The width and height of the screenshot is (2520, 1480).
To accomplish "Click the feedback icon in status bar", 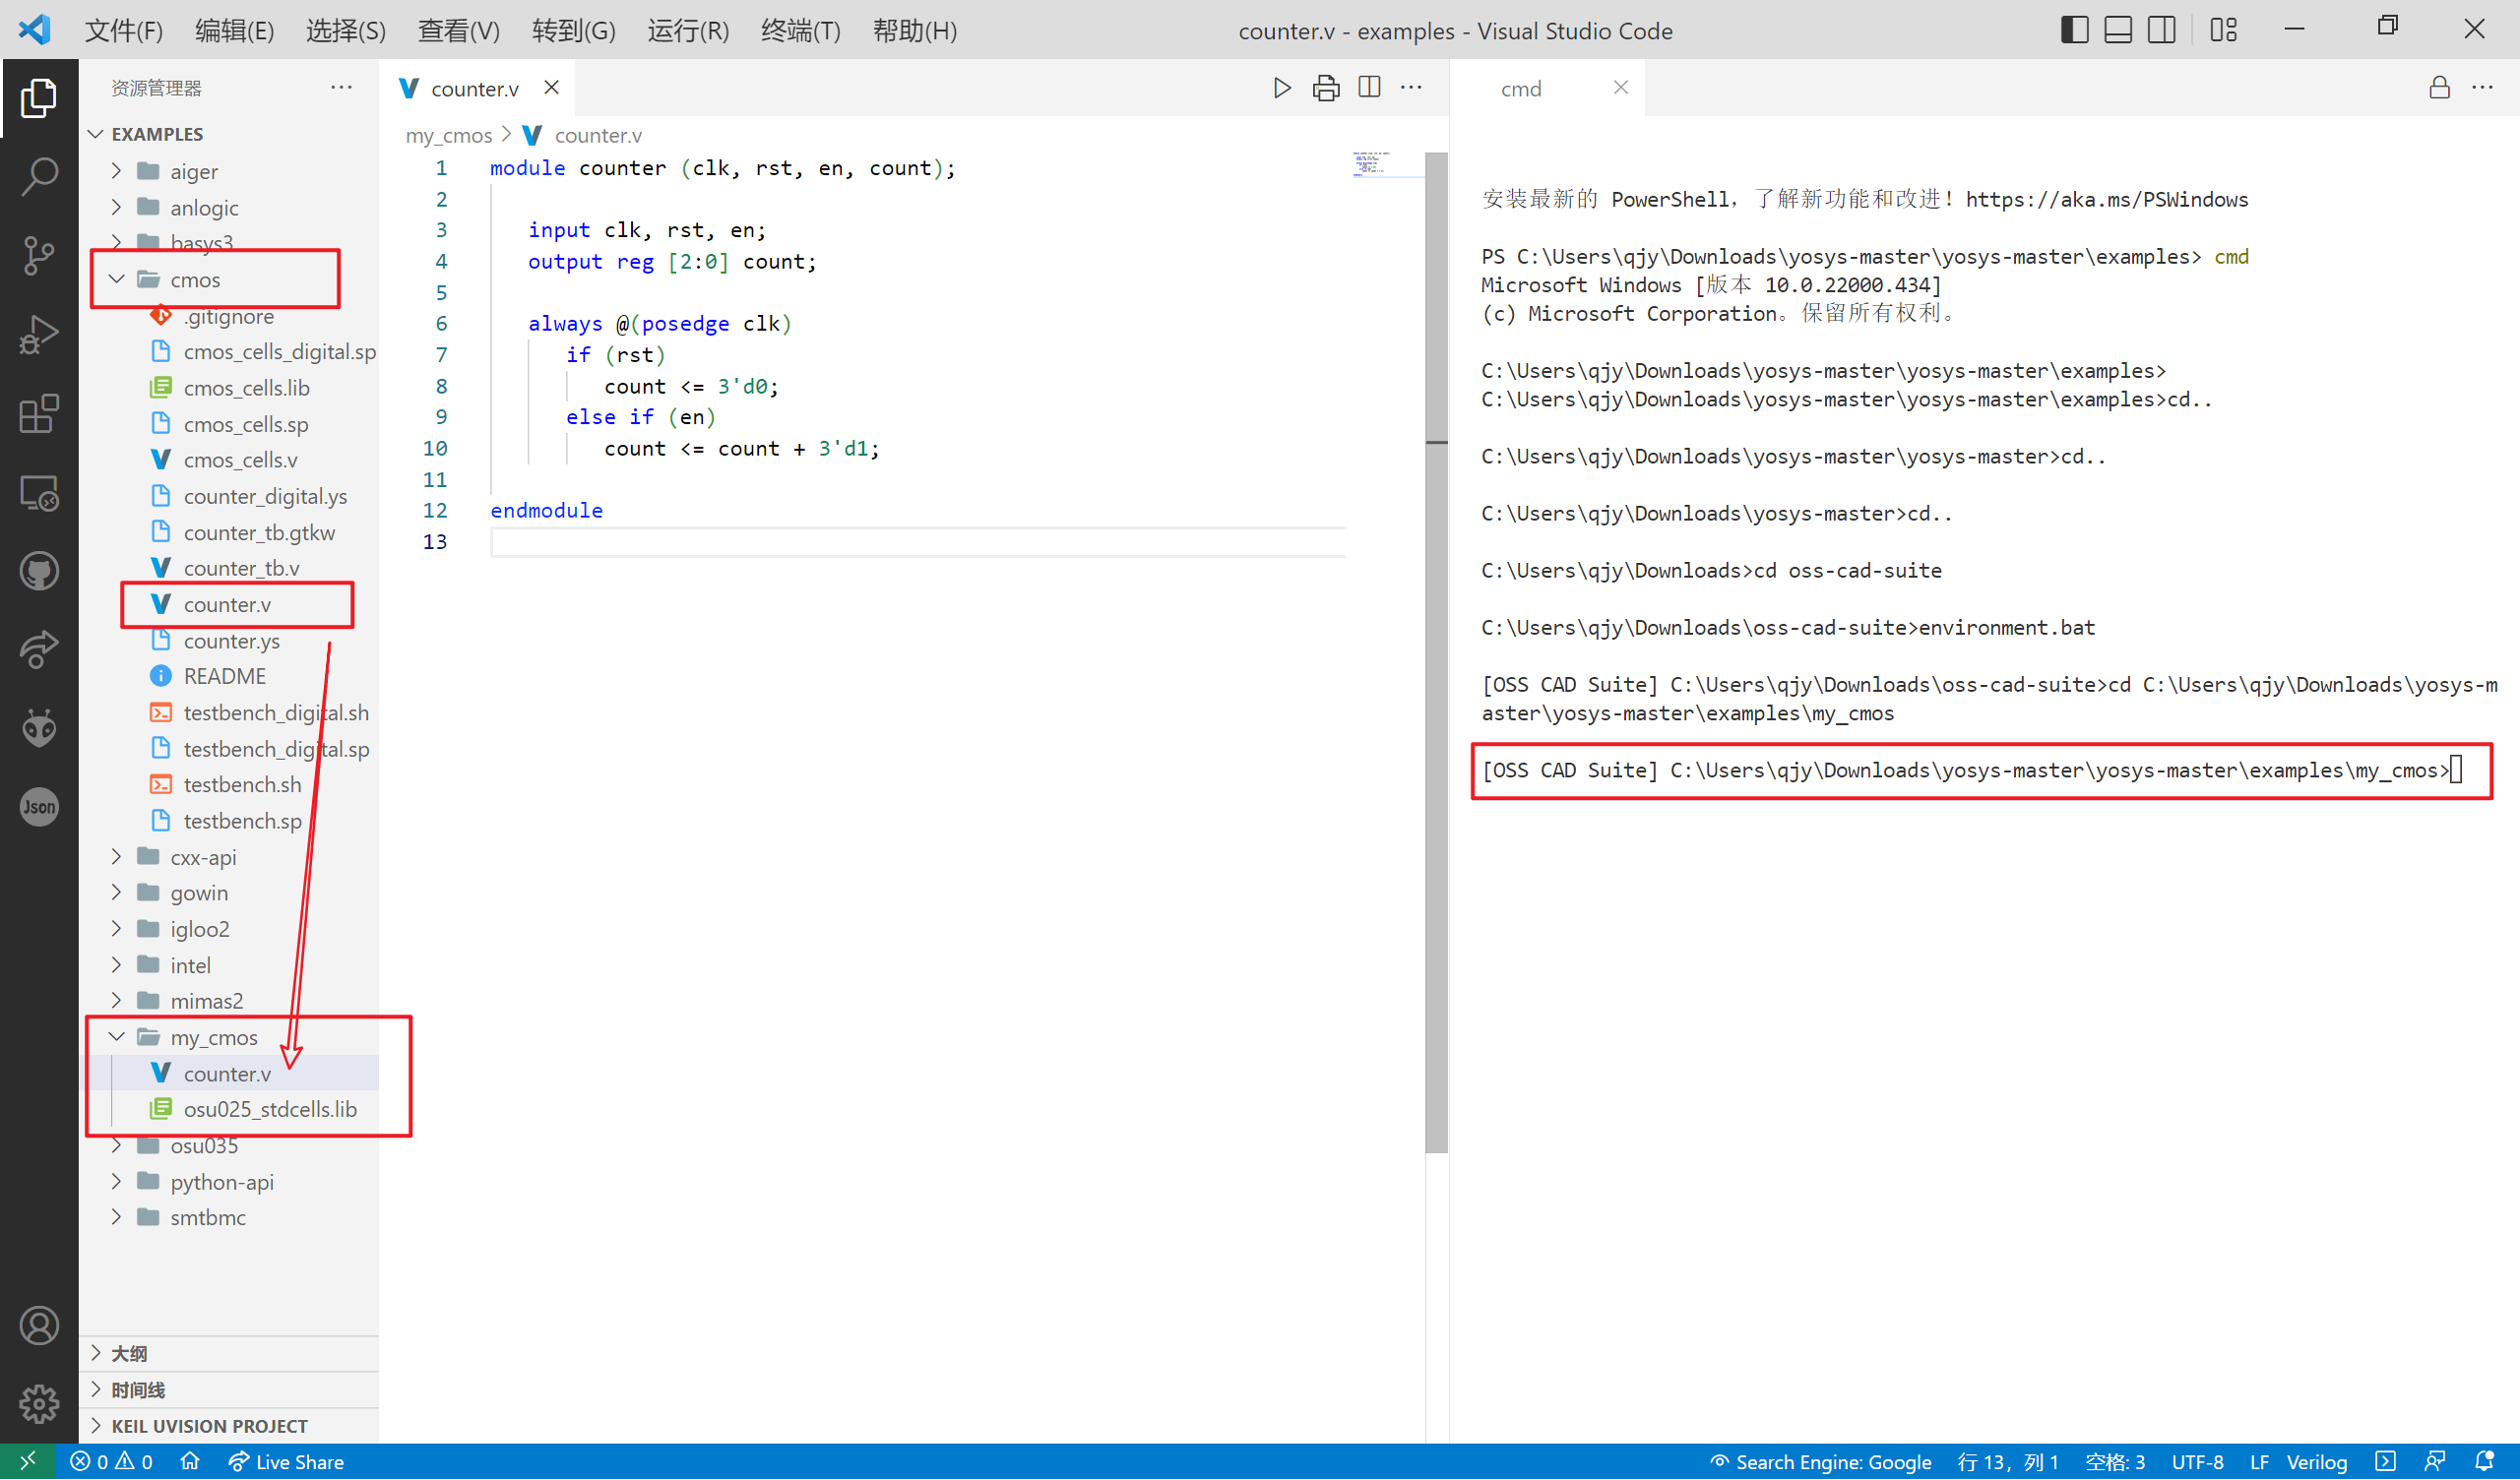I will pos(2436,1462).
